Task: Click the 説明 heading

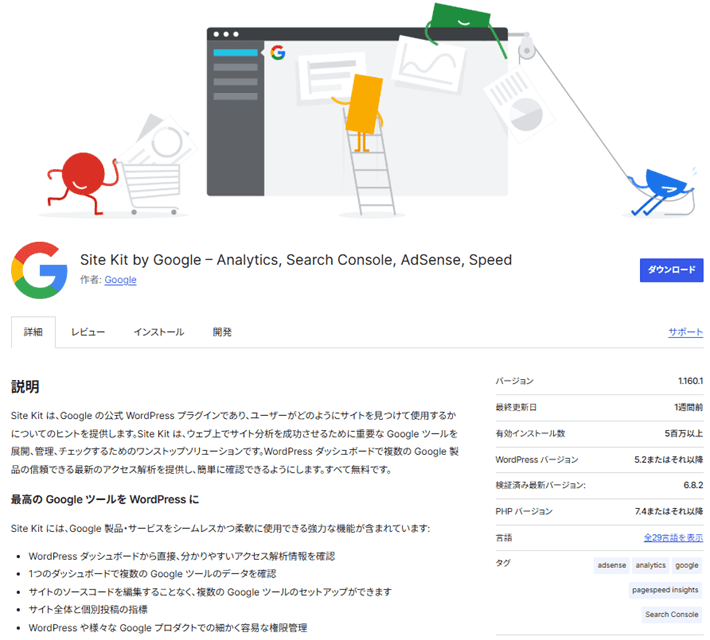Action: coord(25,386)
